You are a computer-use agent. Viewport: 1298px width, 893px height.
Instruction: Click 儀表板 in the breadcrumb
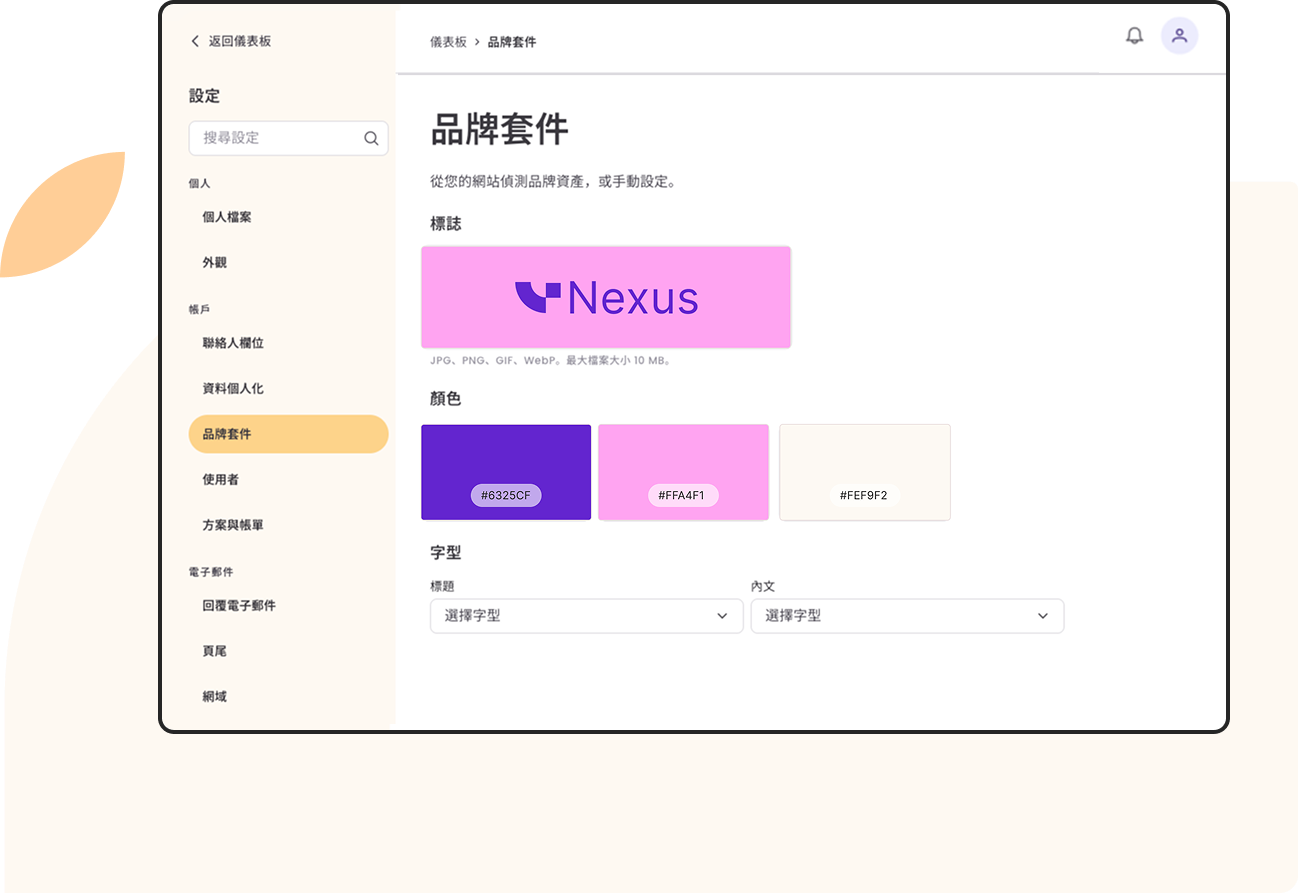click(448, 42)
